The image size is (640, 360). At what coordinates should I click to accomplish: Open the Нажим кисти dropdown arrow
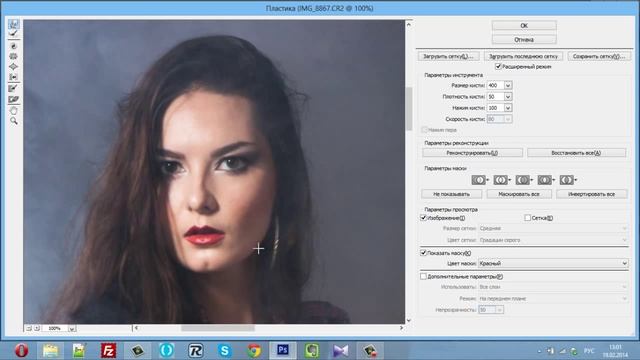[508, 108]
